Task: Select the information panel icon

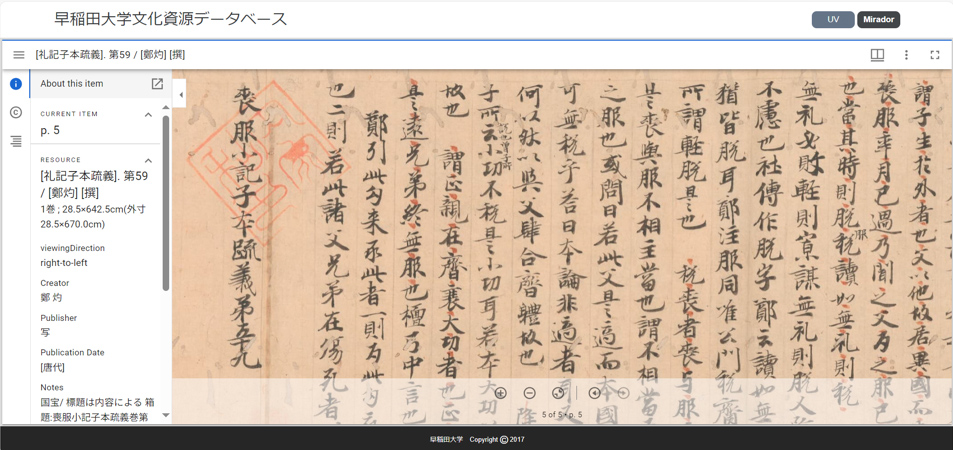Action: [16, 84]
